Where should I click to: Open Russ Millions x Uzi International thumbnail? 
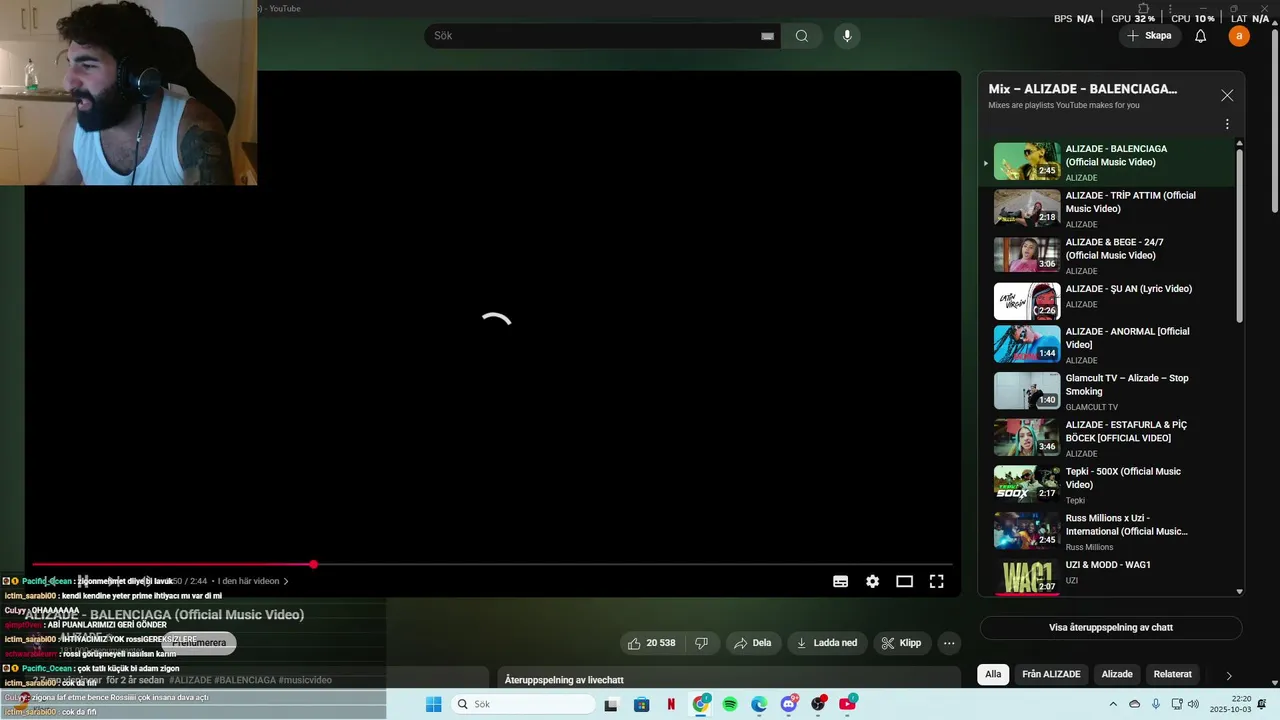click(1027, 531)
